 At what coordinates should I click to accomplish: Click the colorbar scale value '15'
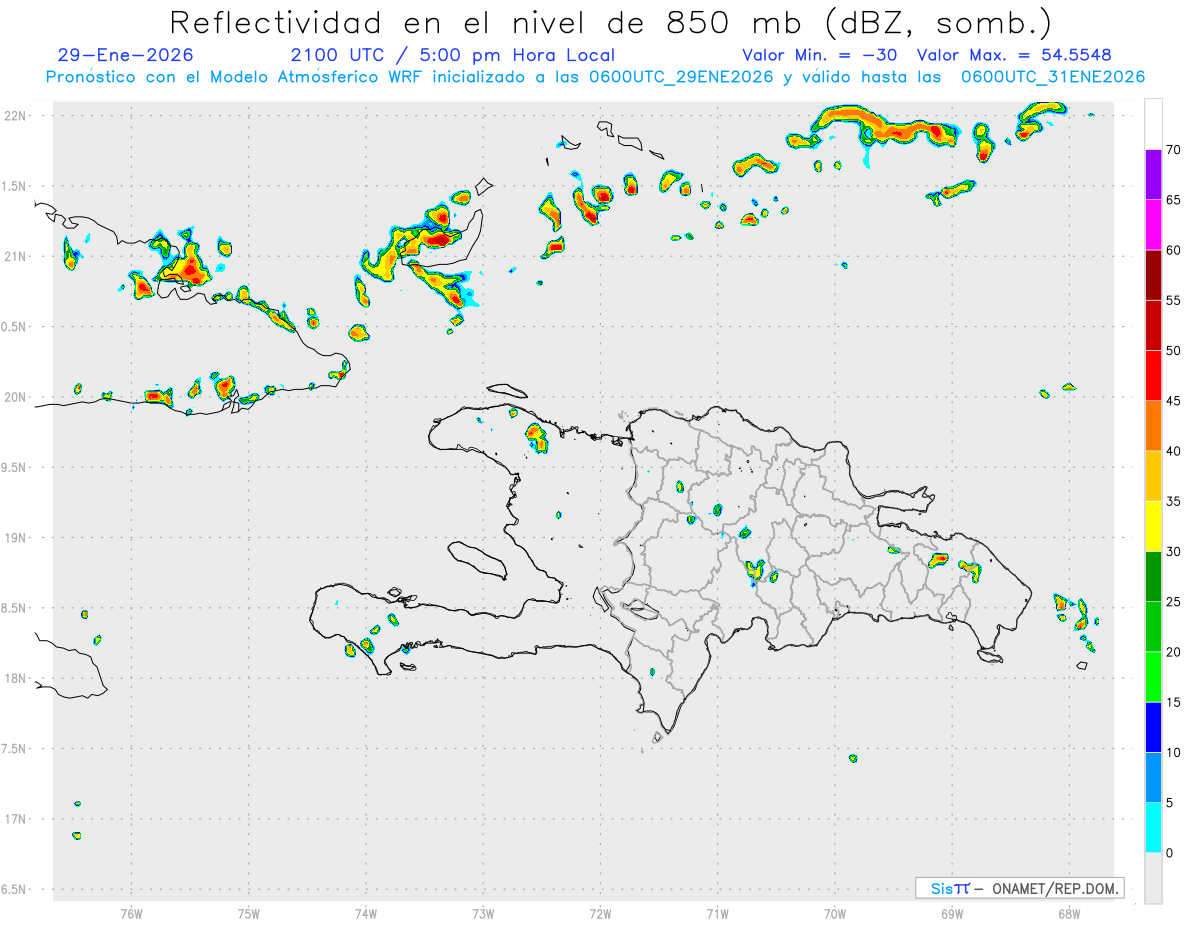1174,702
